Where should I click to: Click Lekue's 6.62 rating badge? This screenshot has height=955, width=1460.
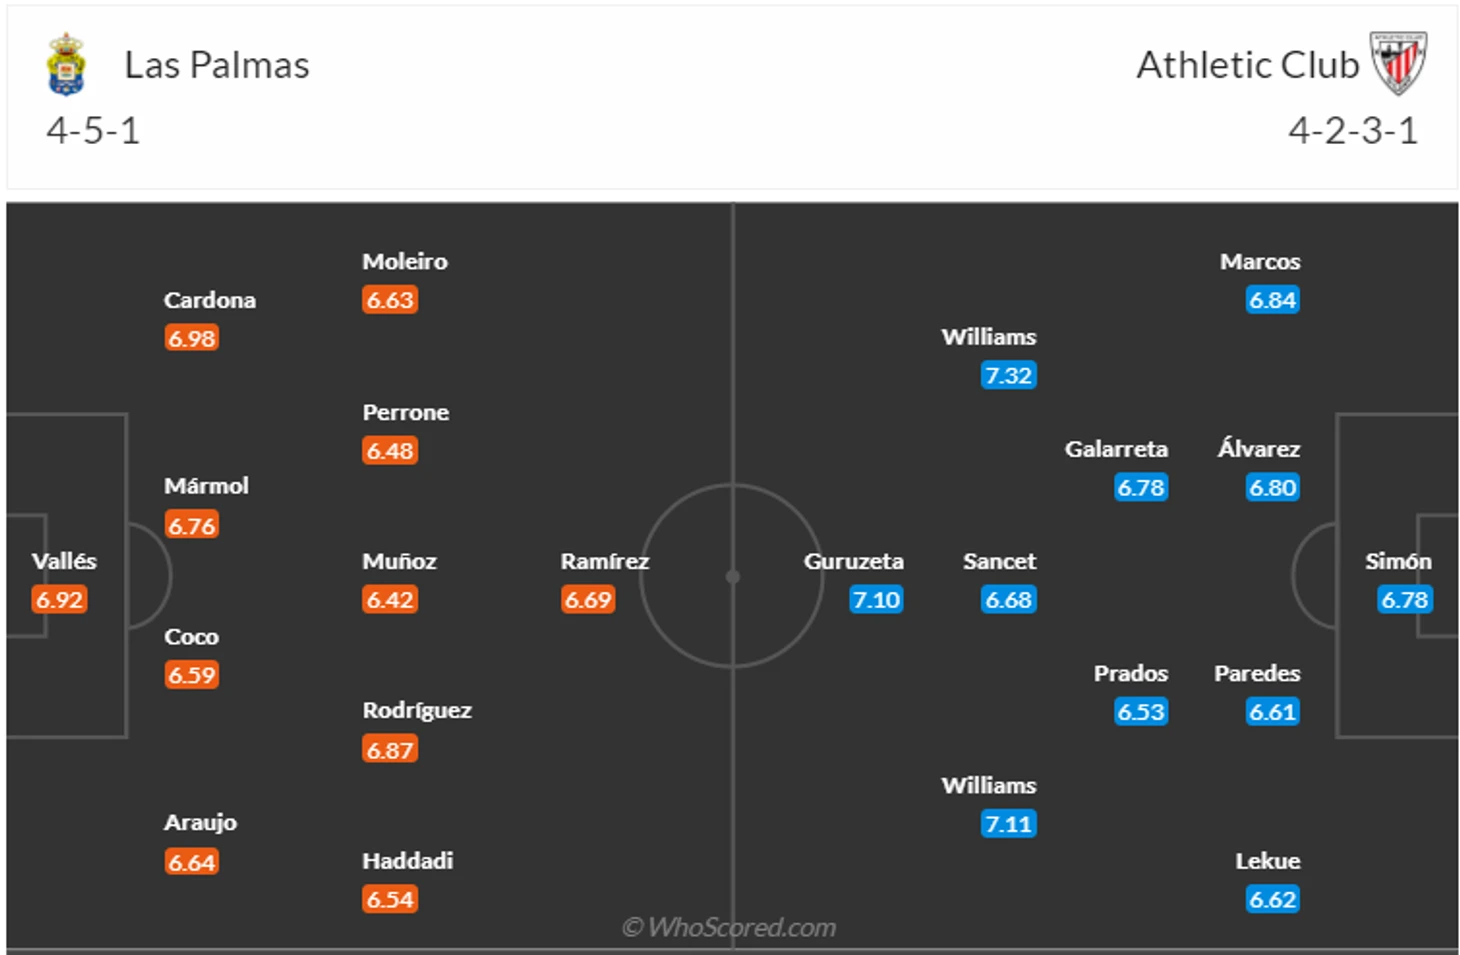click(x=1273, y=899)
